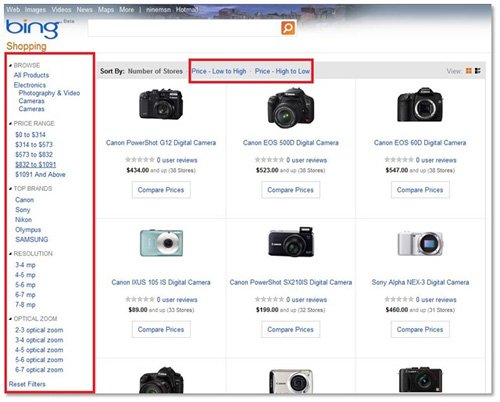Open Canon IXUS 105 IS product photo
500x402 pixels.
(x=161, y=243)
